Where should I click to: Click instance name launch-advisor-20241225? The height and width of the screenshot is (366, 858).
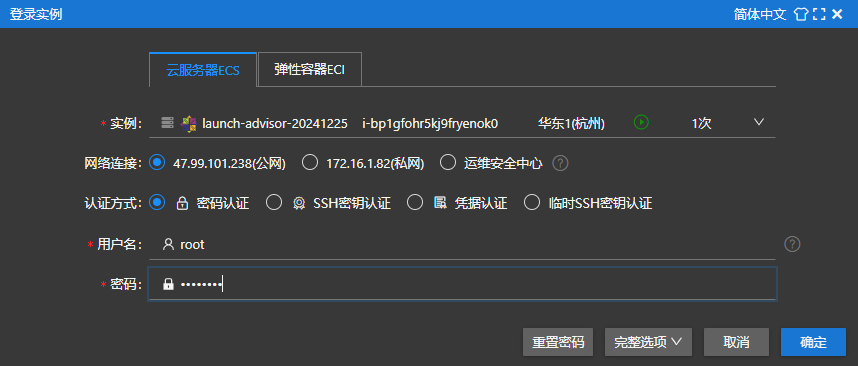coord(275,123)
